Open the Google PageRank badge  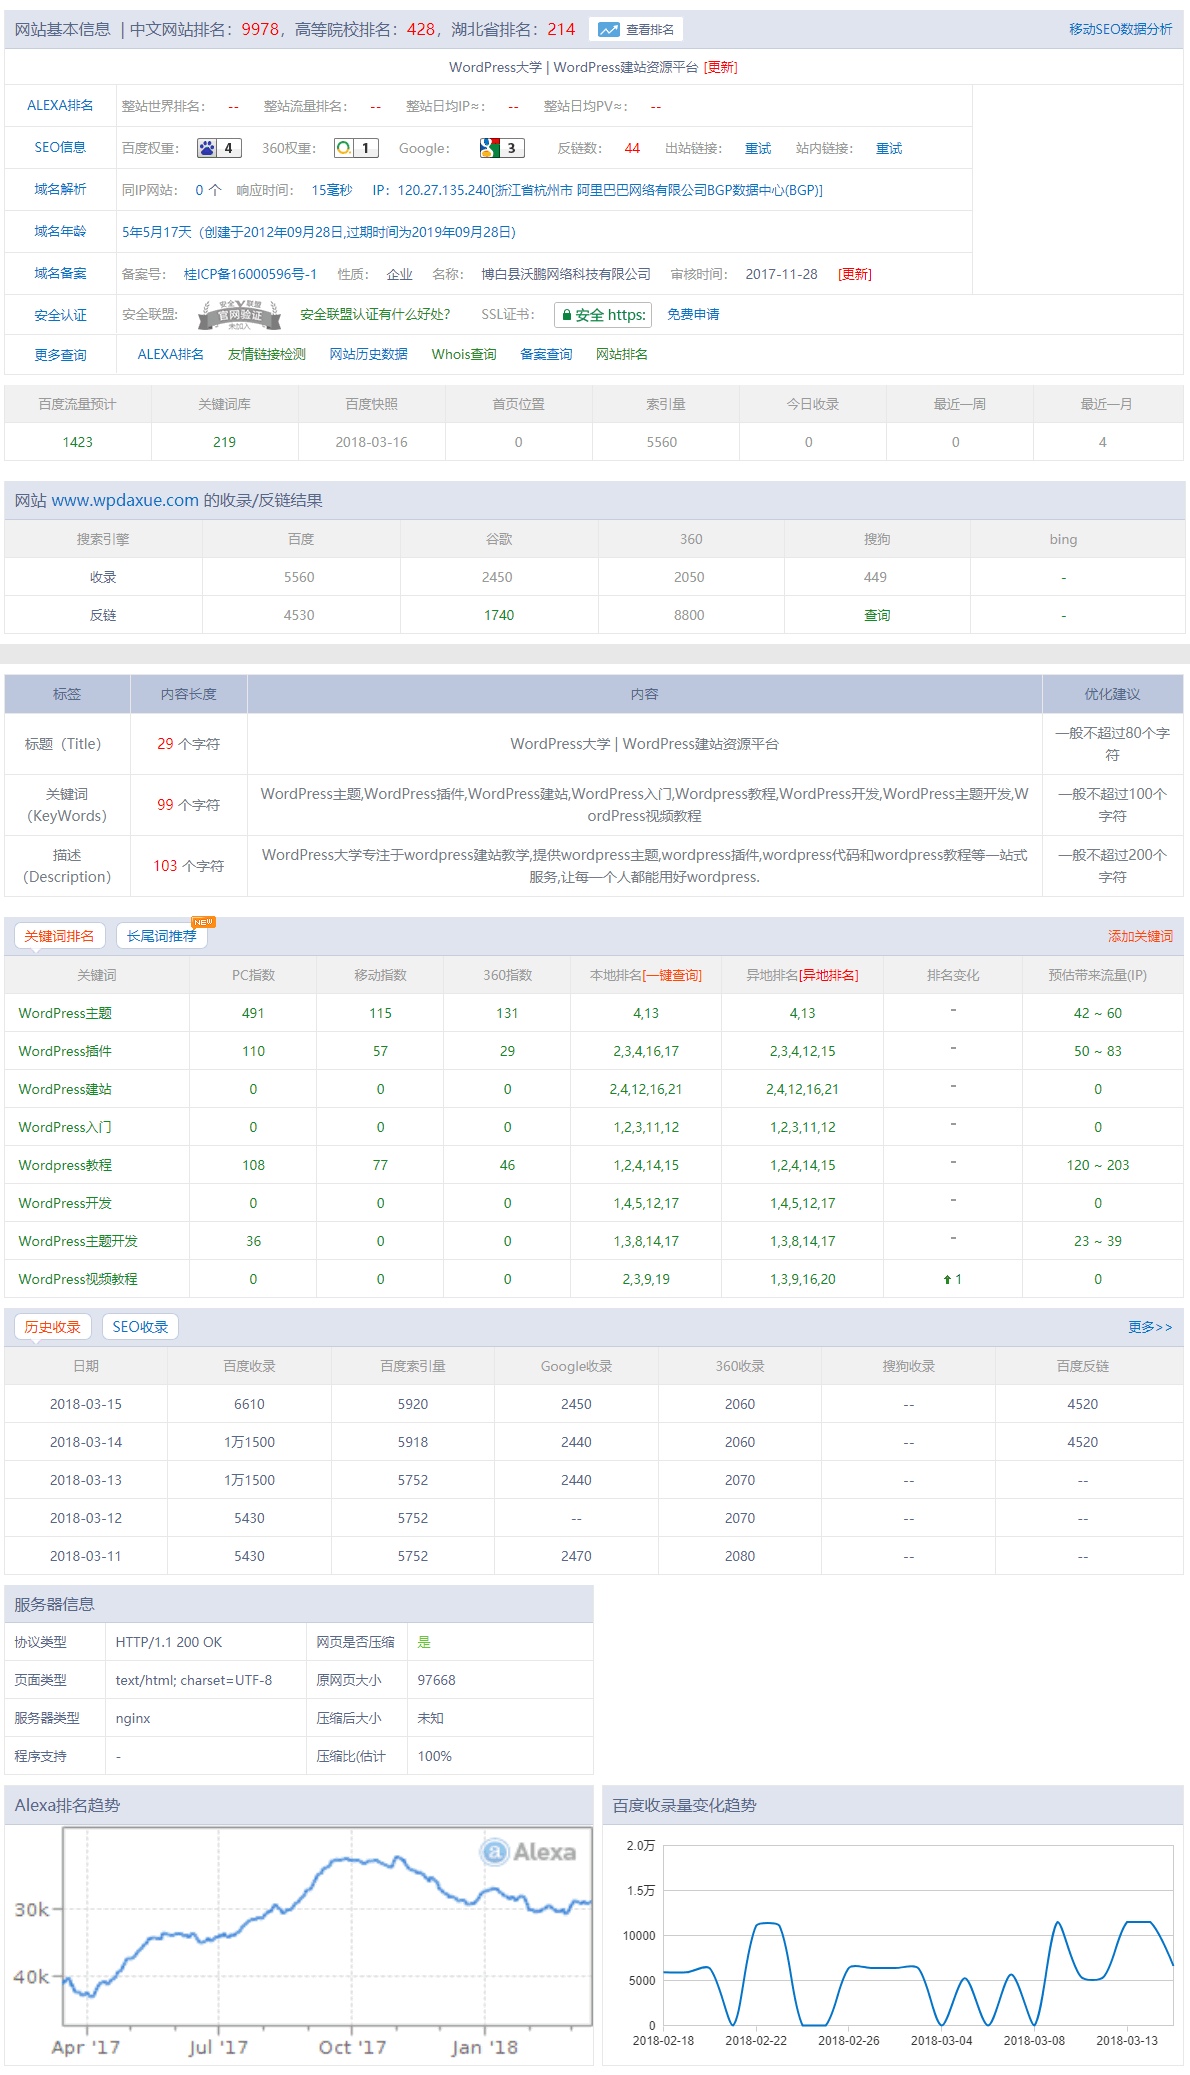502,148
